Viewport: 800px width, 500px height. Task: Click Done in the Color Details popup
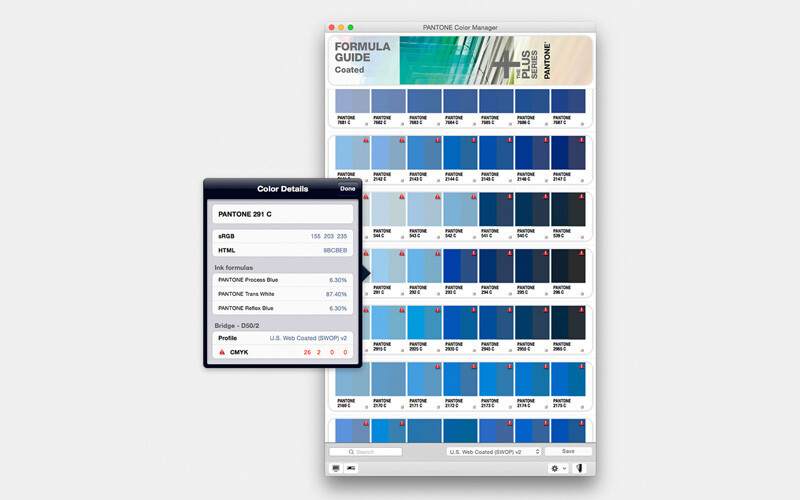(x=347, y=189)
